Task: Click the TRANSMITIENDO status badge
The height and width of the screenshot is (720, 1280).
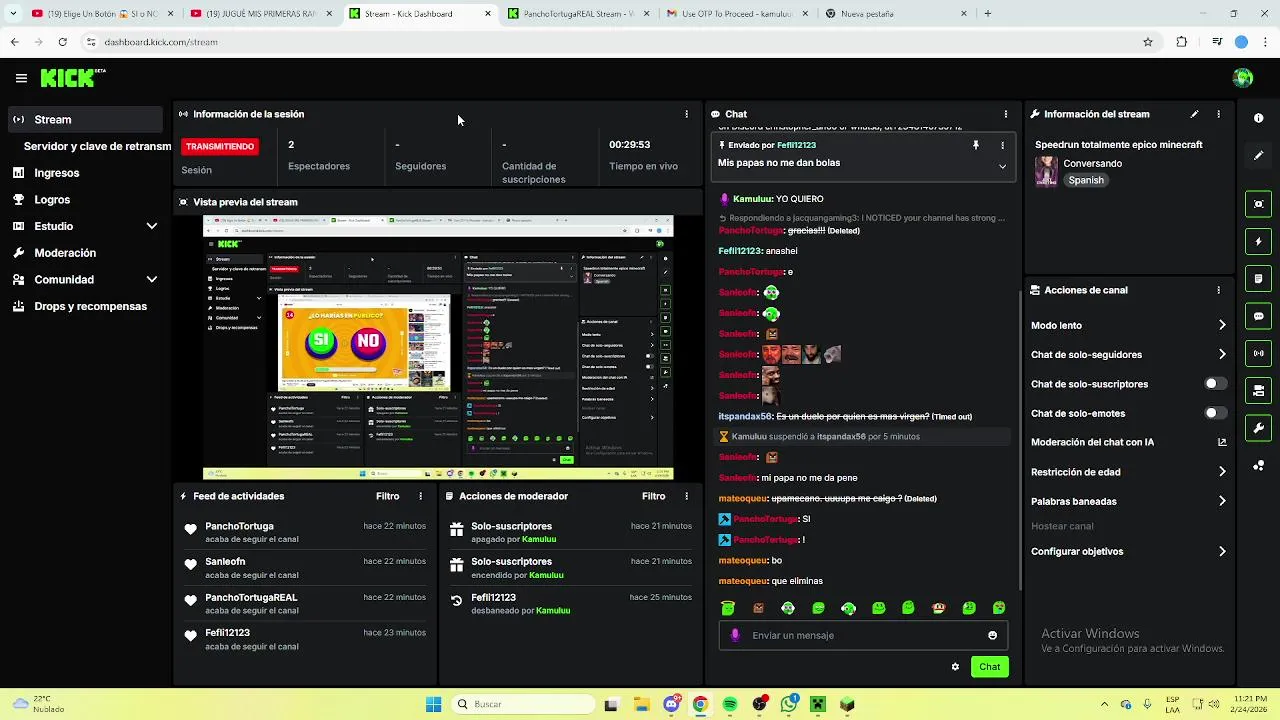Action: coord(220,146)
